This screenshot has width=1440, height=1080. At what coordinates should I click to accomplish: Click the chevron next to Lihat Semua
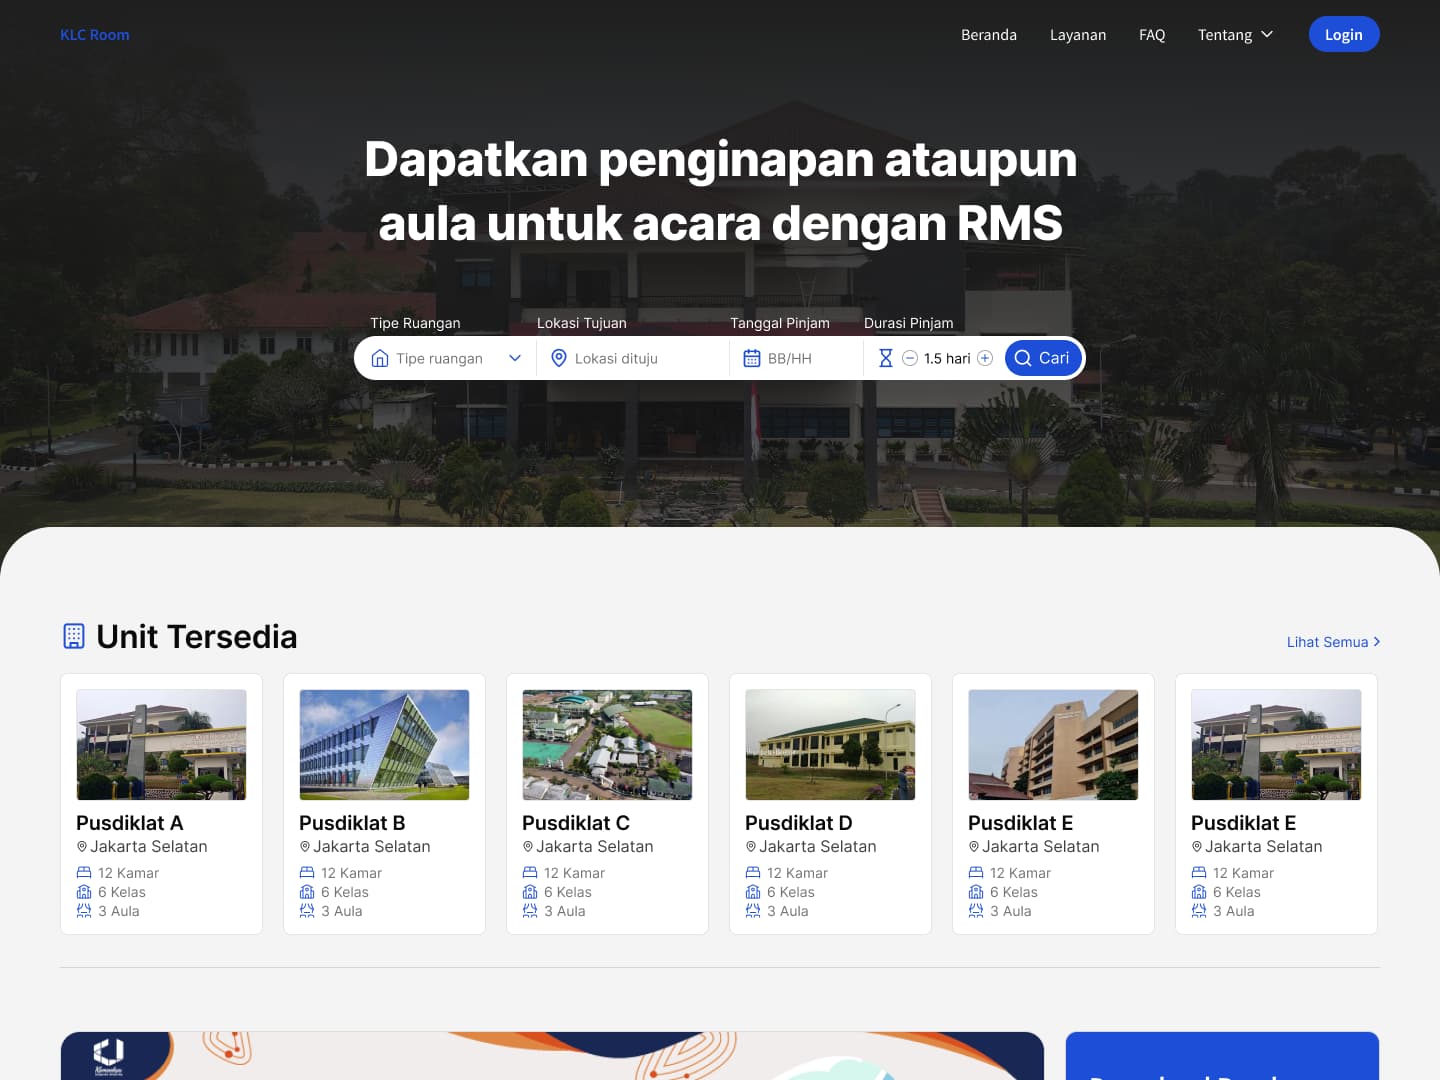[x=1376, y=641]
